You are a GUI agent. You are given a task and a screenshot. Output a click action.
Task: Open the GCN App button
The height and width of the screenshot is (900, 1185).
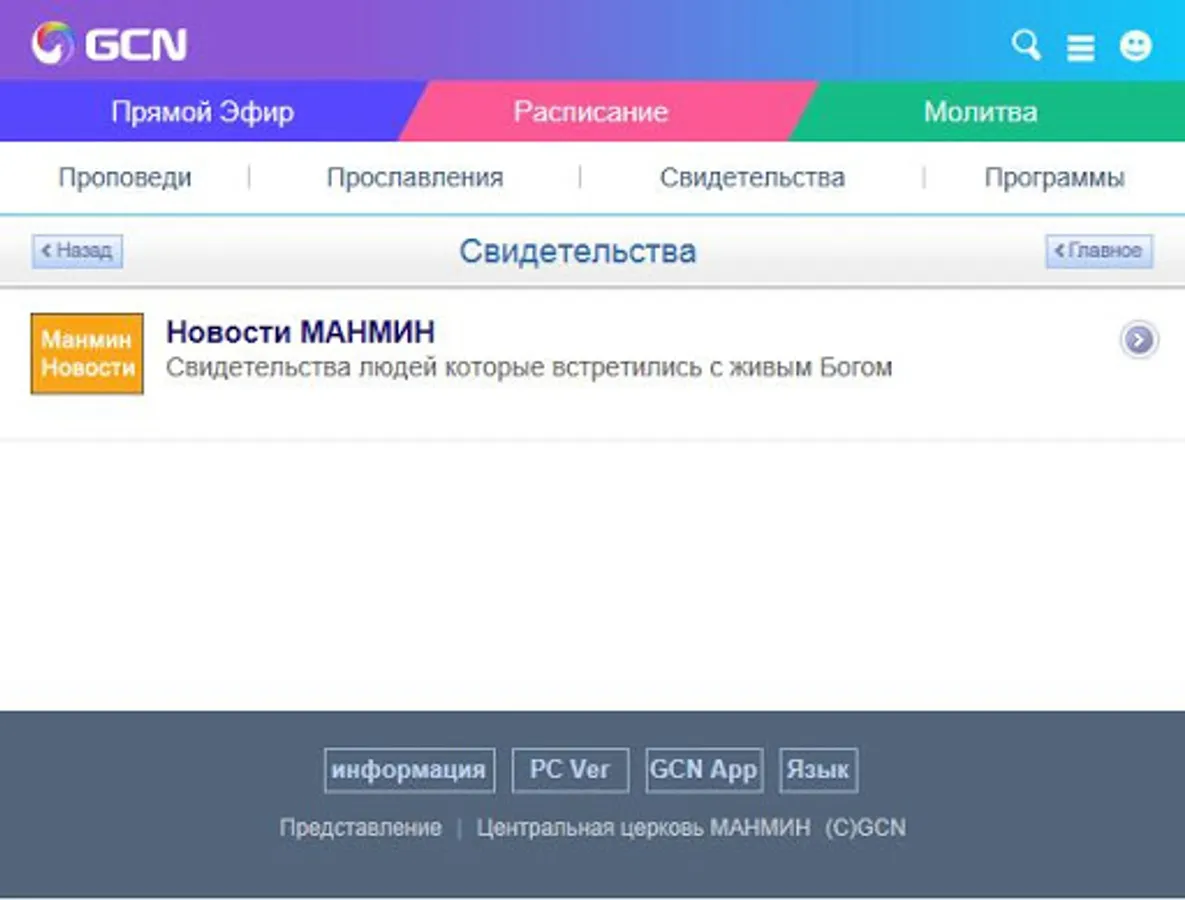[704, 770]
